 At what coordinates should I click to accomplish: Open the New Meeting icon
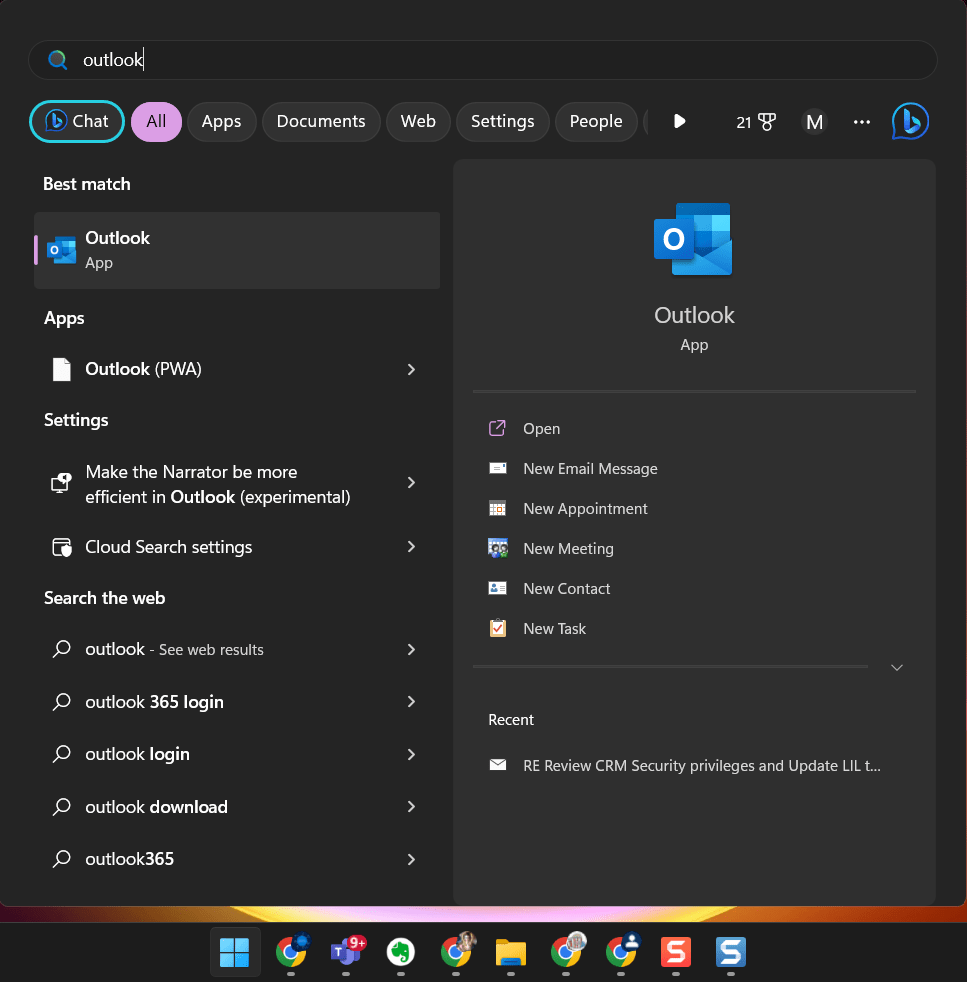click(497, 548)
